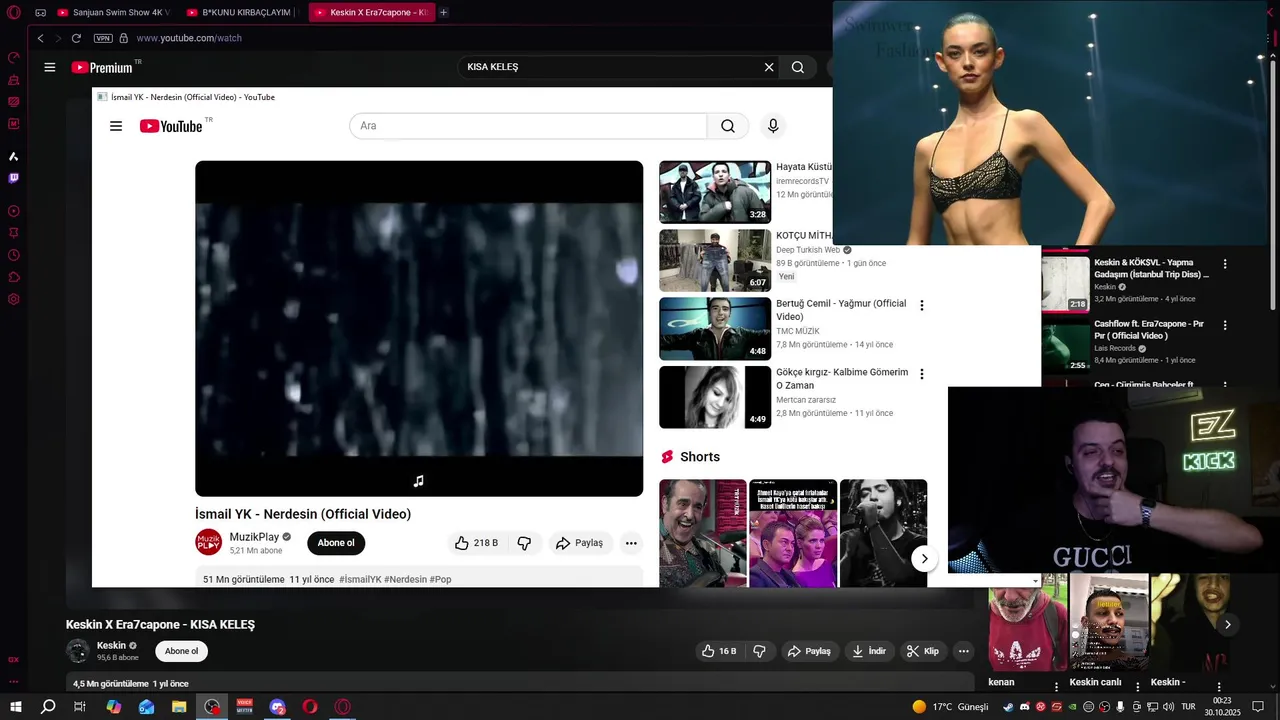Open OBS Studio from taskbar

[212, 707]
